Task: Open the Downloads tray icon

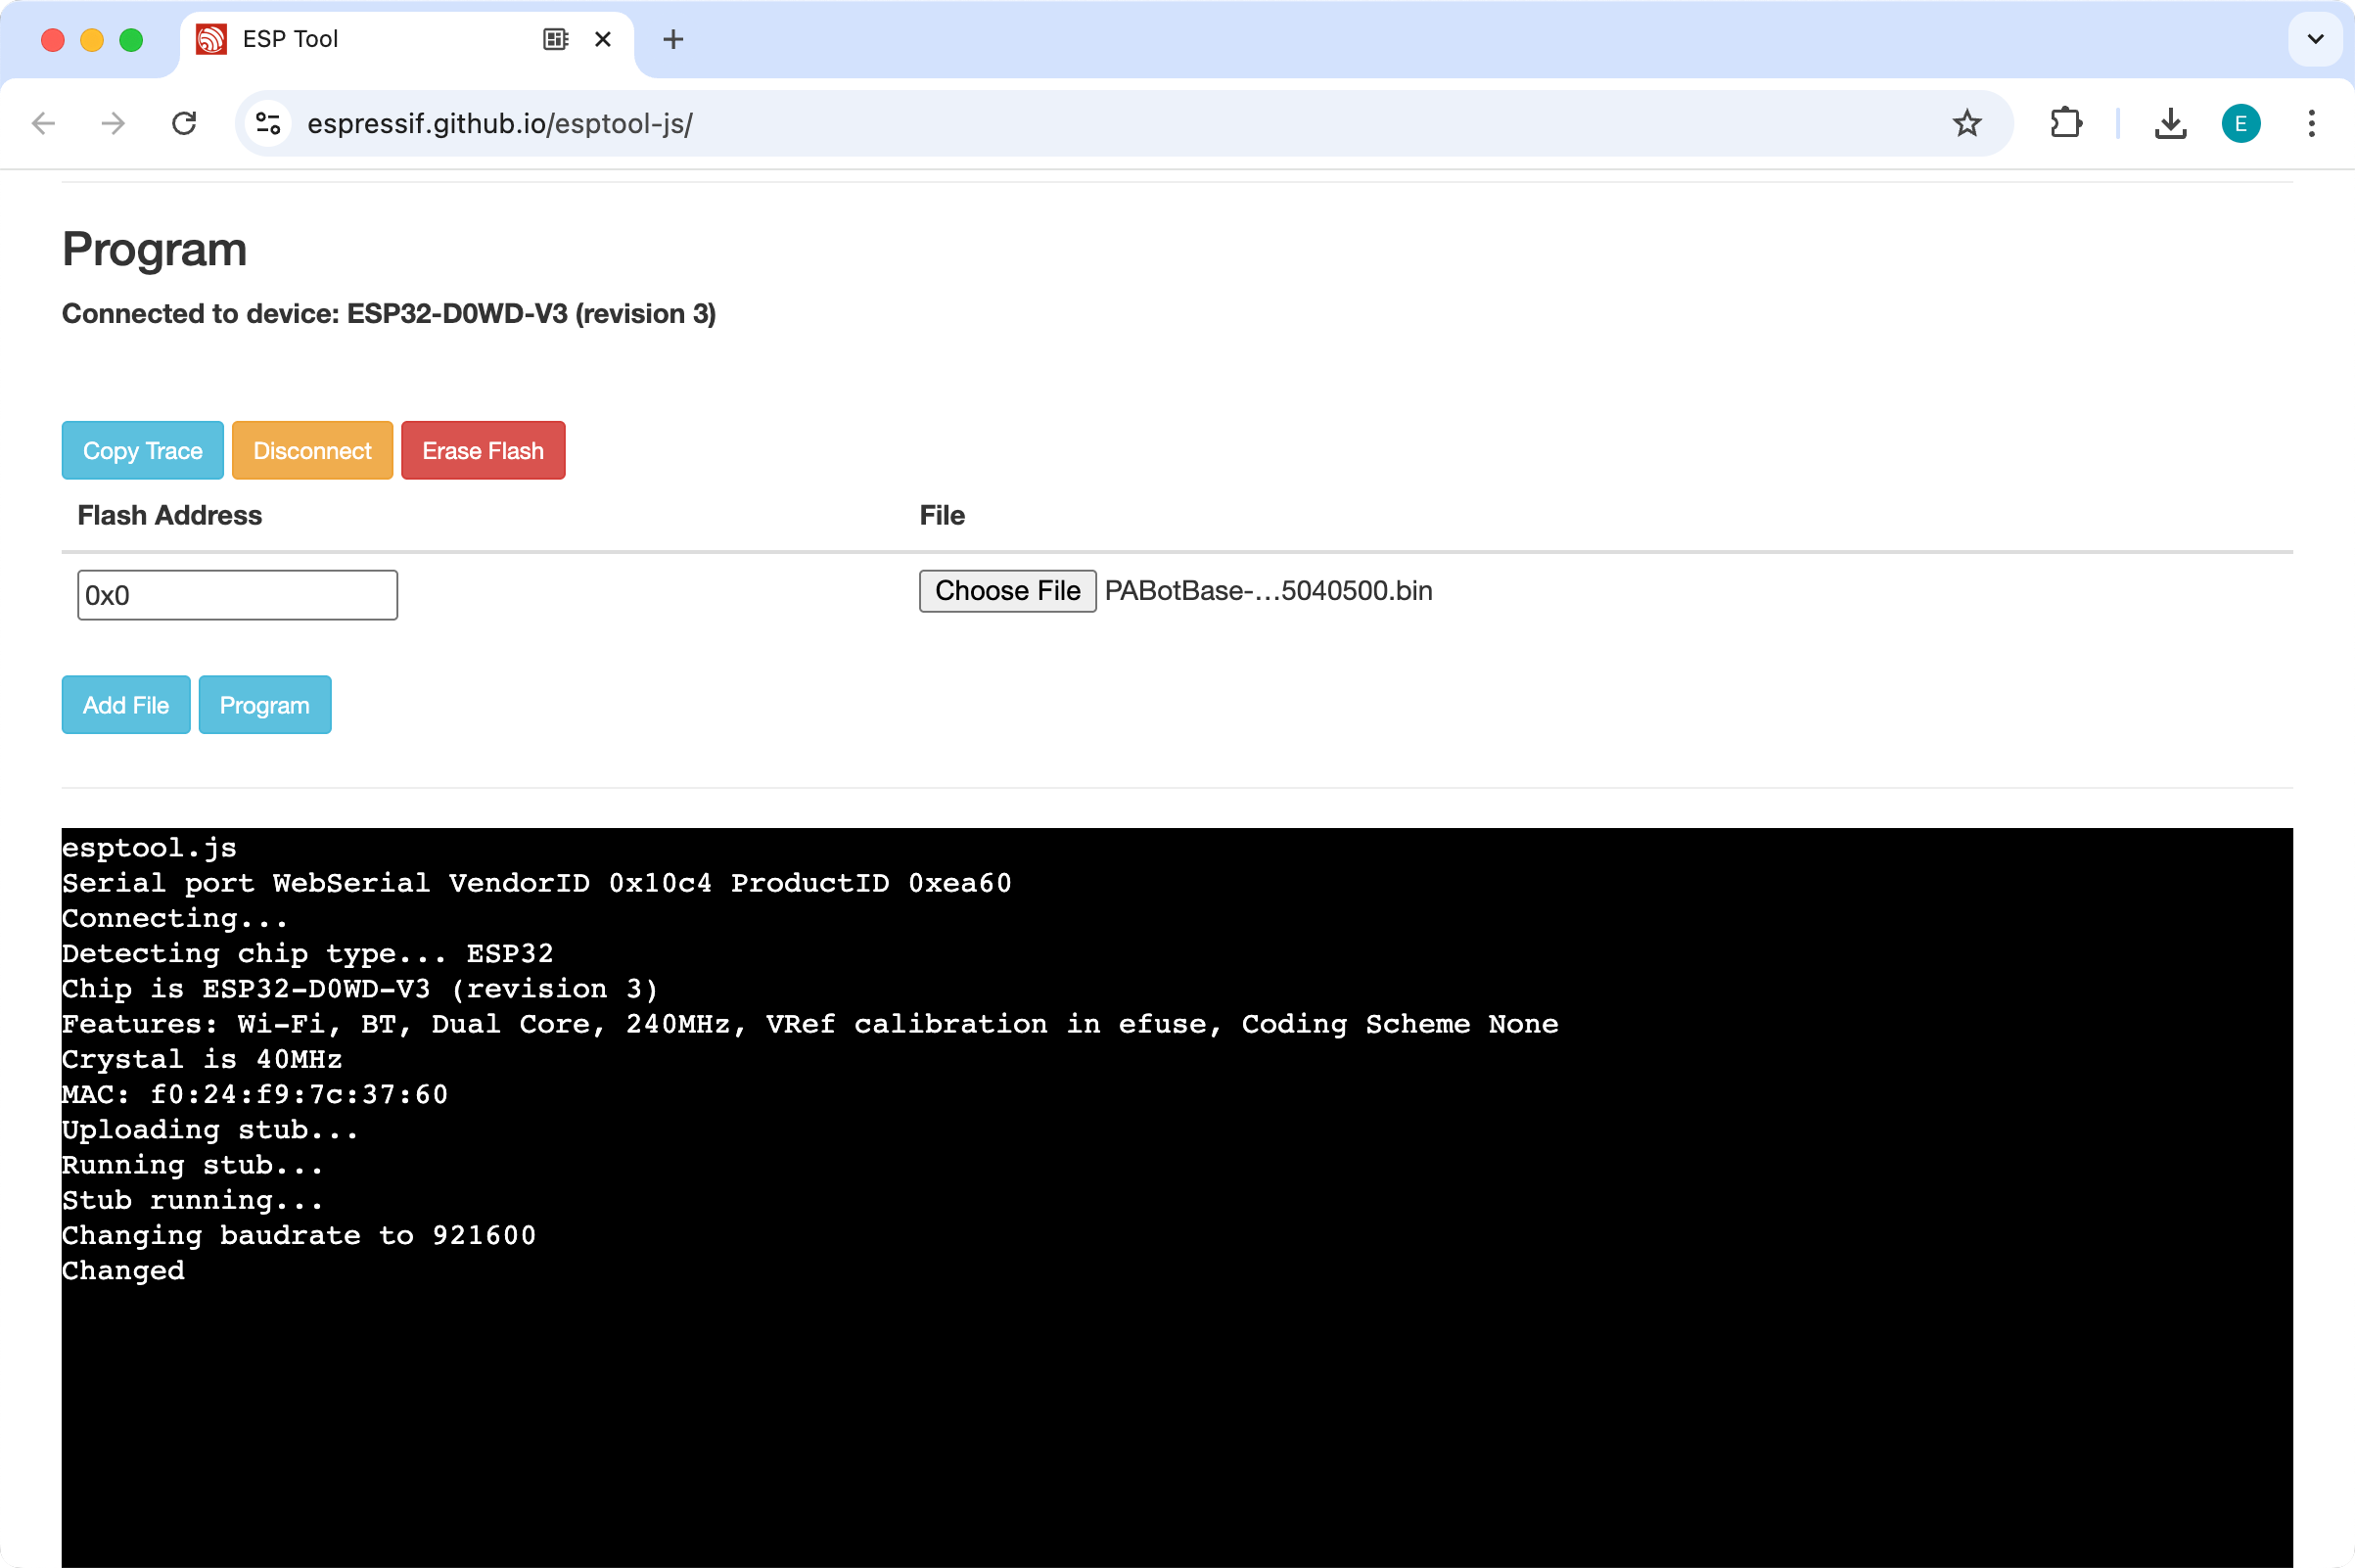Action: [x=2170, y=124]
